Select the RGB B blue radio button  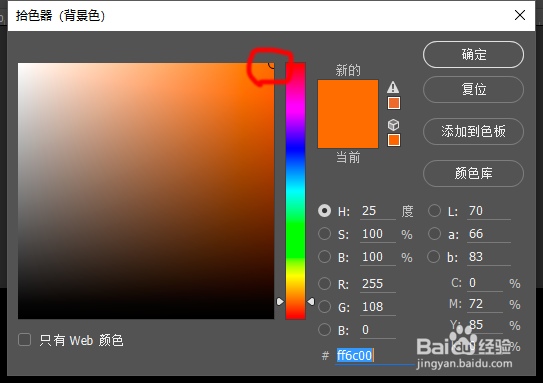pos(324,330)
